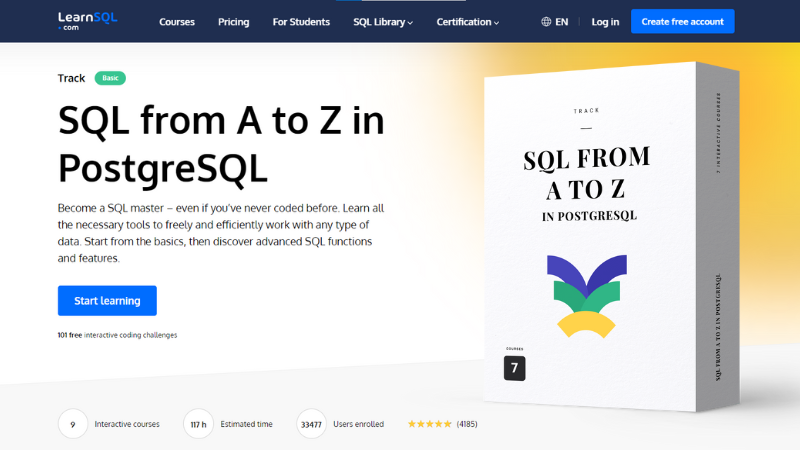The image size is (800, 450).
Task: Click the Log in link
Action: coord(605,22)
